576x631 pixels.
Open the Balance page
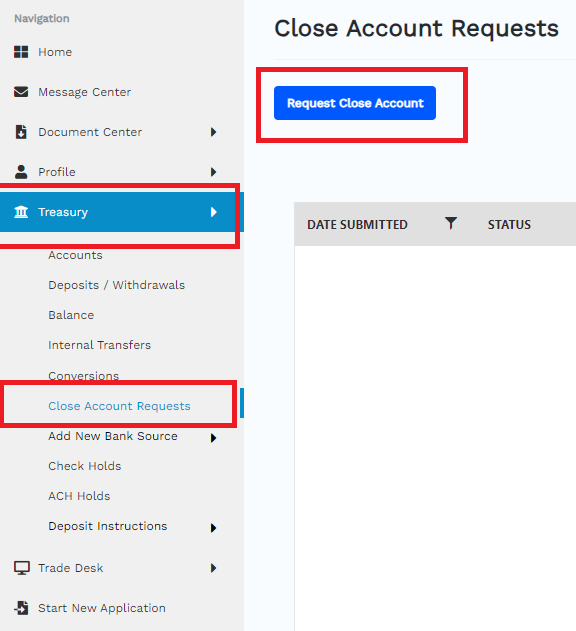click(71, 315)
